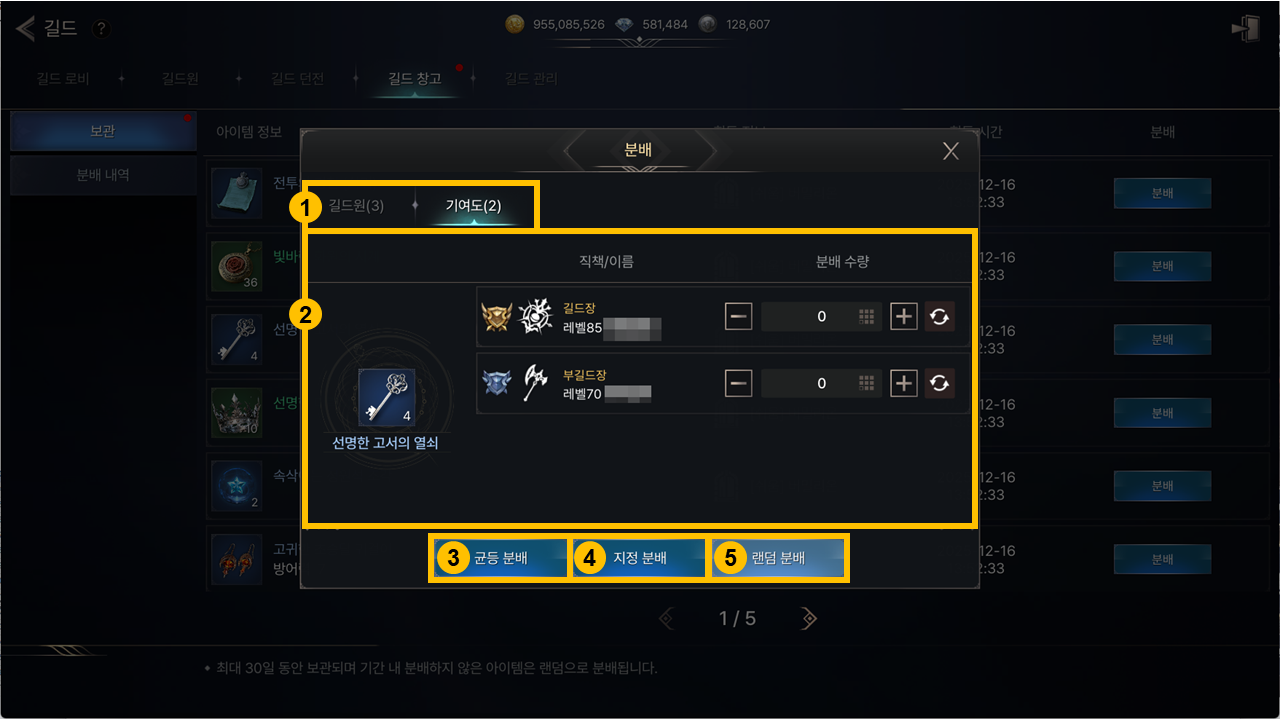1280x720 pixels.
Task: Open keypad icon in 부길드장 quantity field
Action: click(867, 383)
